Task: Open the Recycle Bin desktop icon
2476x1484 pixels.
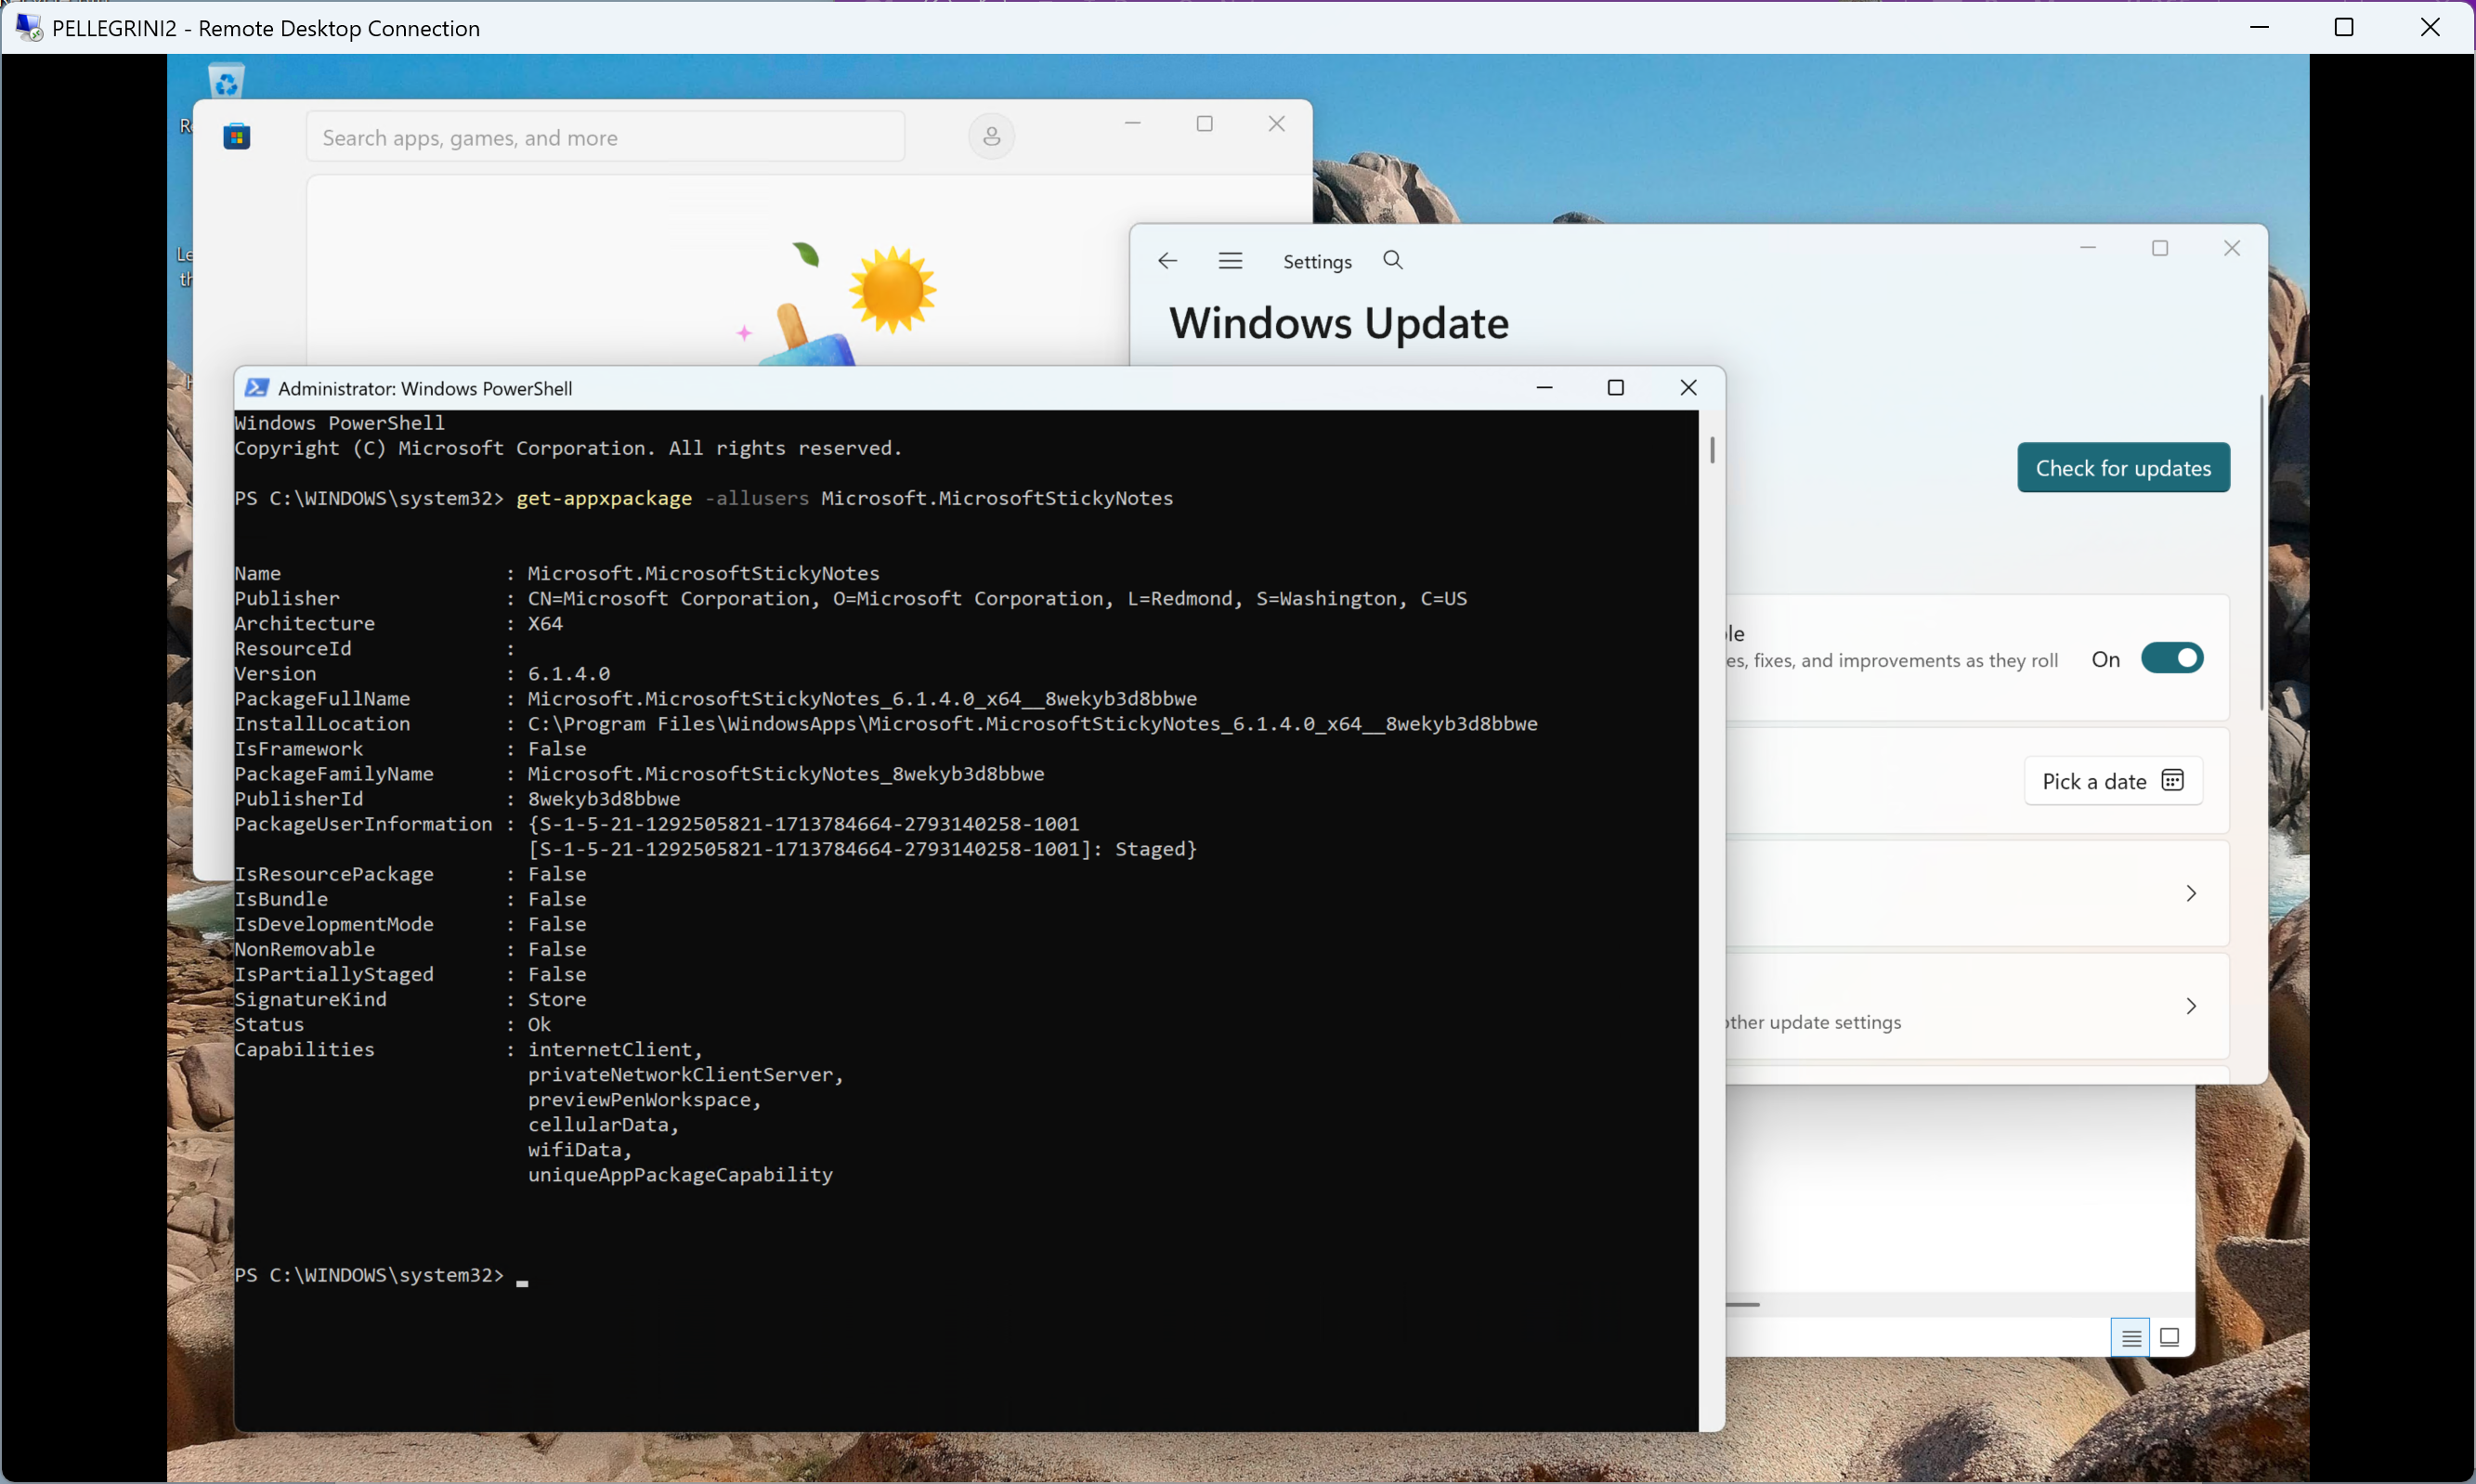Action: point(226,81)
